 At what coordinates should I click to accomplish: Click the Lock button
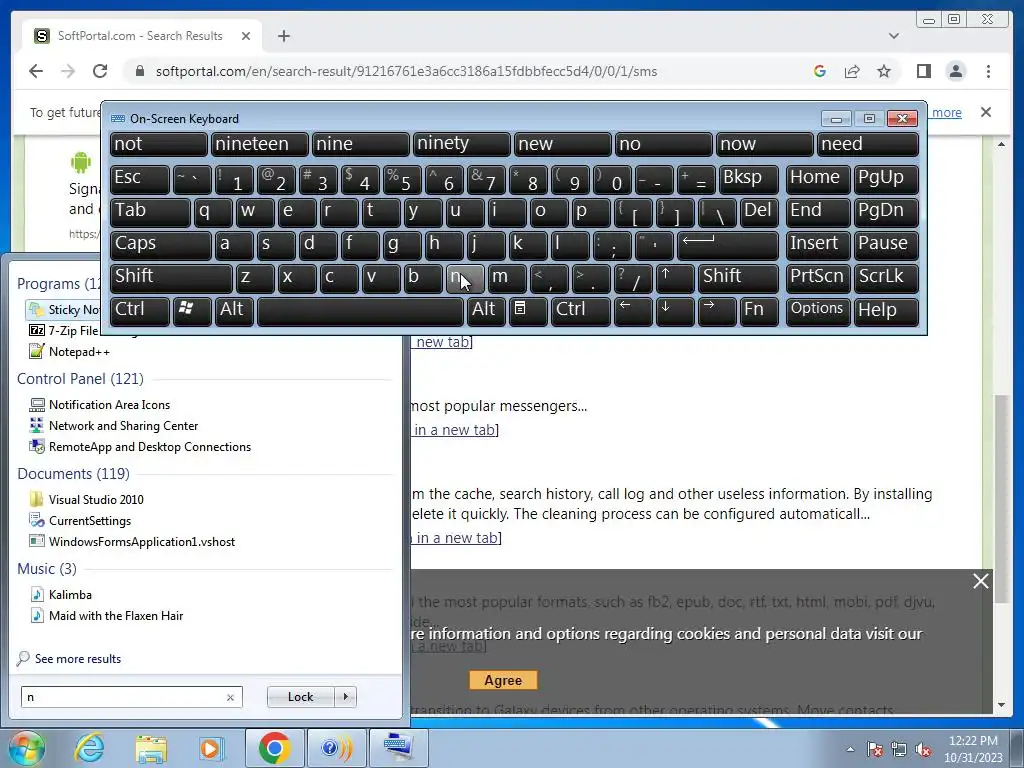click(x=300, y=697)
